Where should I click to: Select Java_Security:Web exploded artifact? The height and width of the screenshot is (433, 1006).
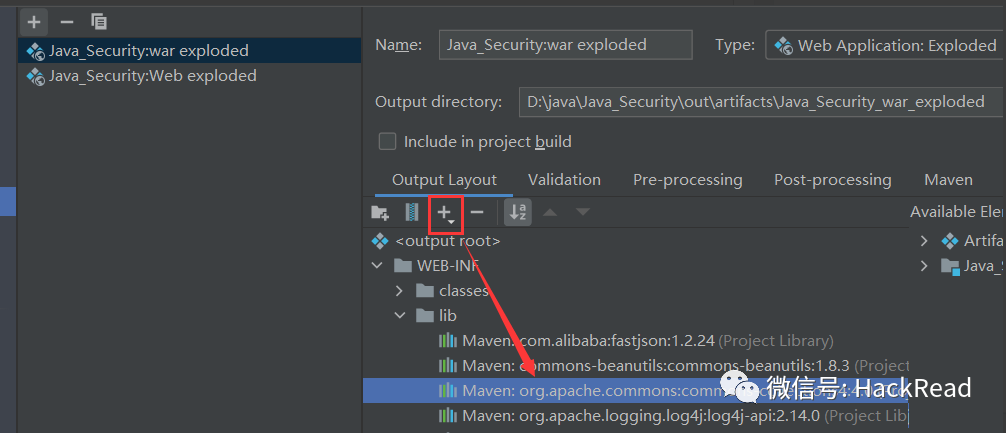tap(189, 76)
